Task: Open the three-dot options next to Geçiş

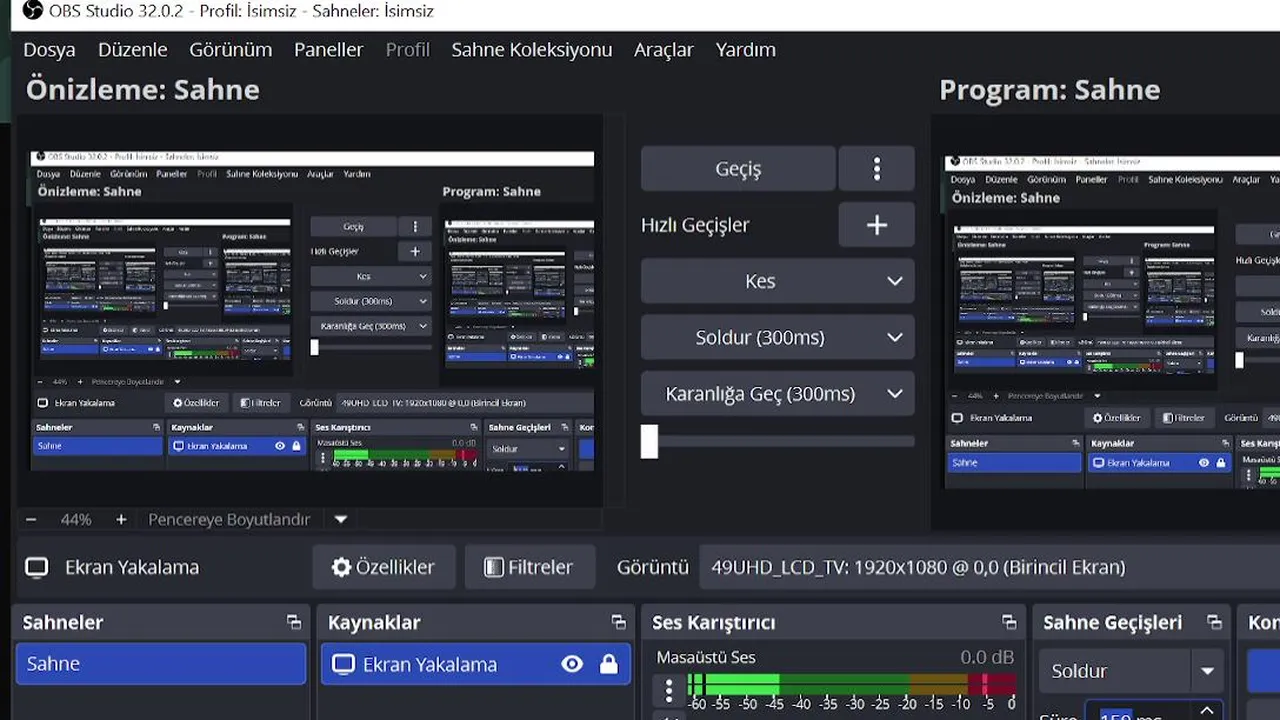Action: click(x=877, y=169)
